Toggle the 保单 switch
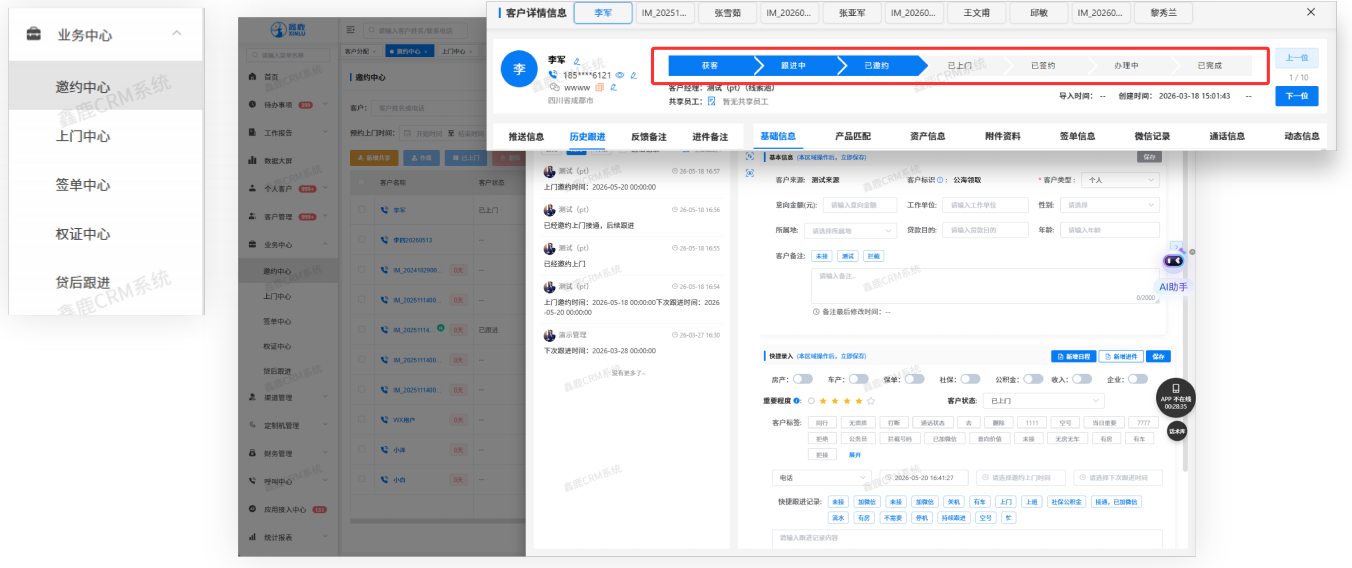 914,380
